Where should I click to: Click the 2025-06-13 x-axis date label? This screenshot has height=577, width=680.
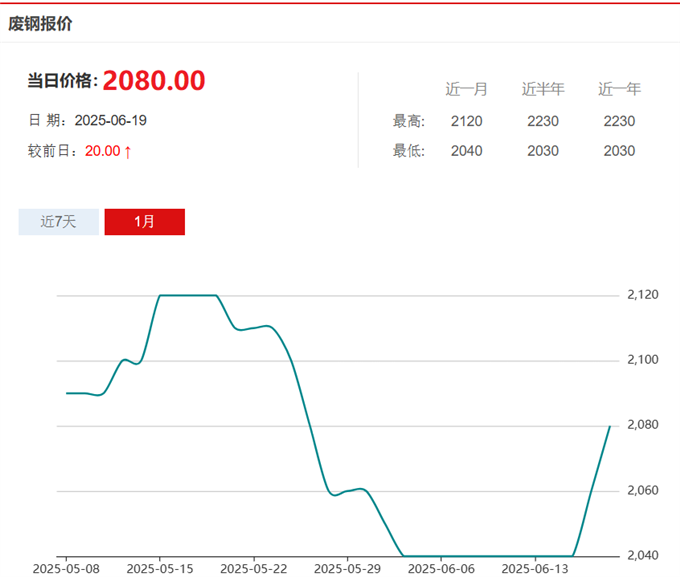pos(535,568)
